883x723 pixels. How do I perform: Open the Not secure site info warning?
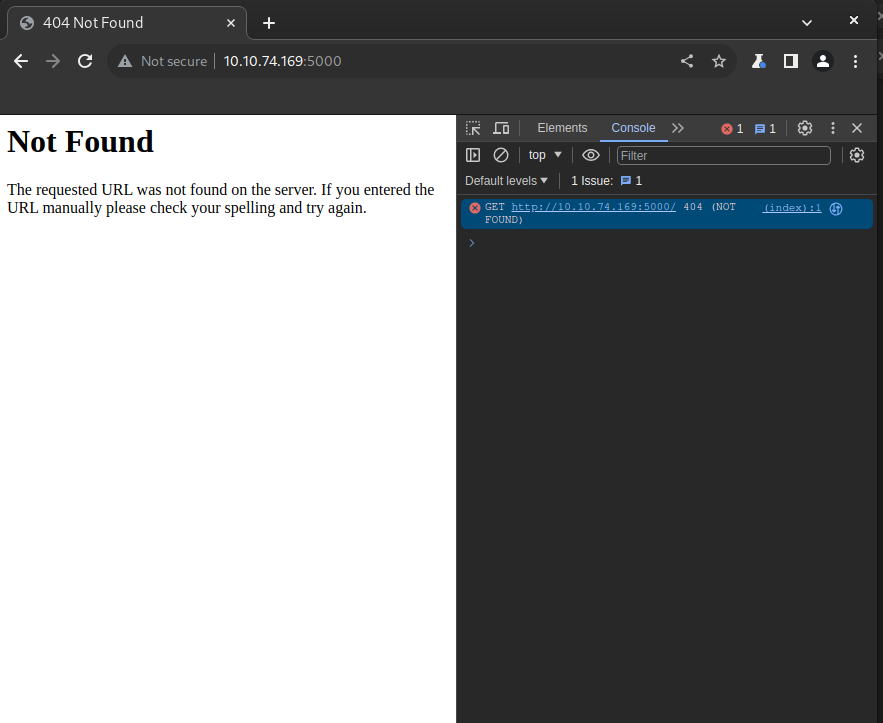click(162, 61)
